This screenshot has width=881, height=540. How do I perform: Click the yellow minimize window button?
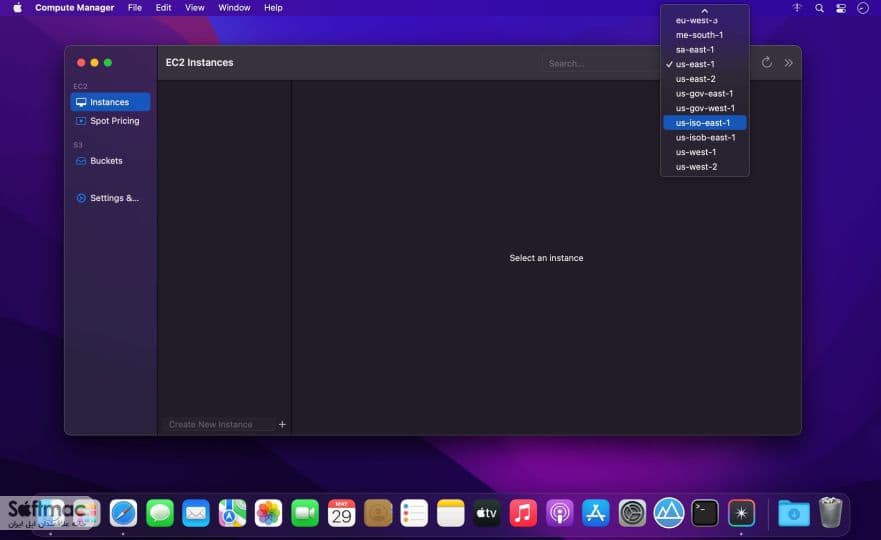point(94,62)
